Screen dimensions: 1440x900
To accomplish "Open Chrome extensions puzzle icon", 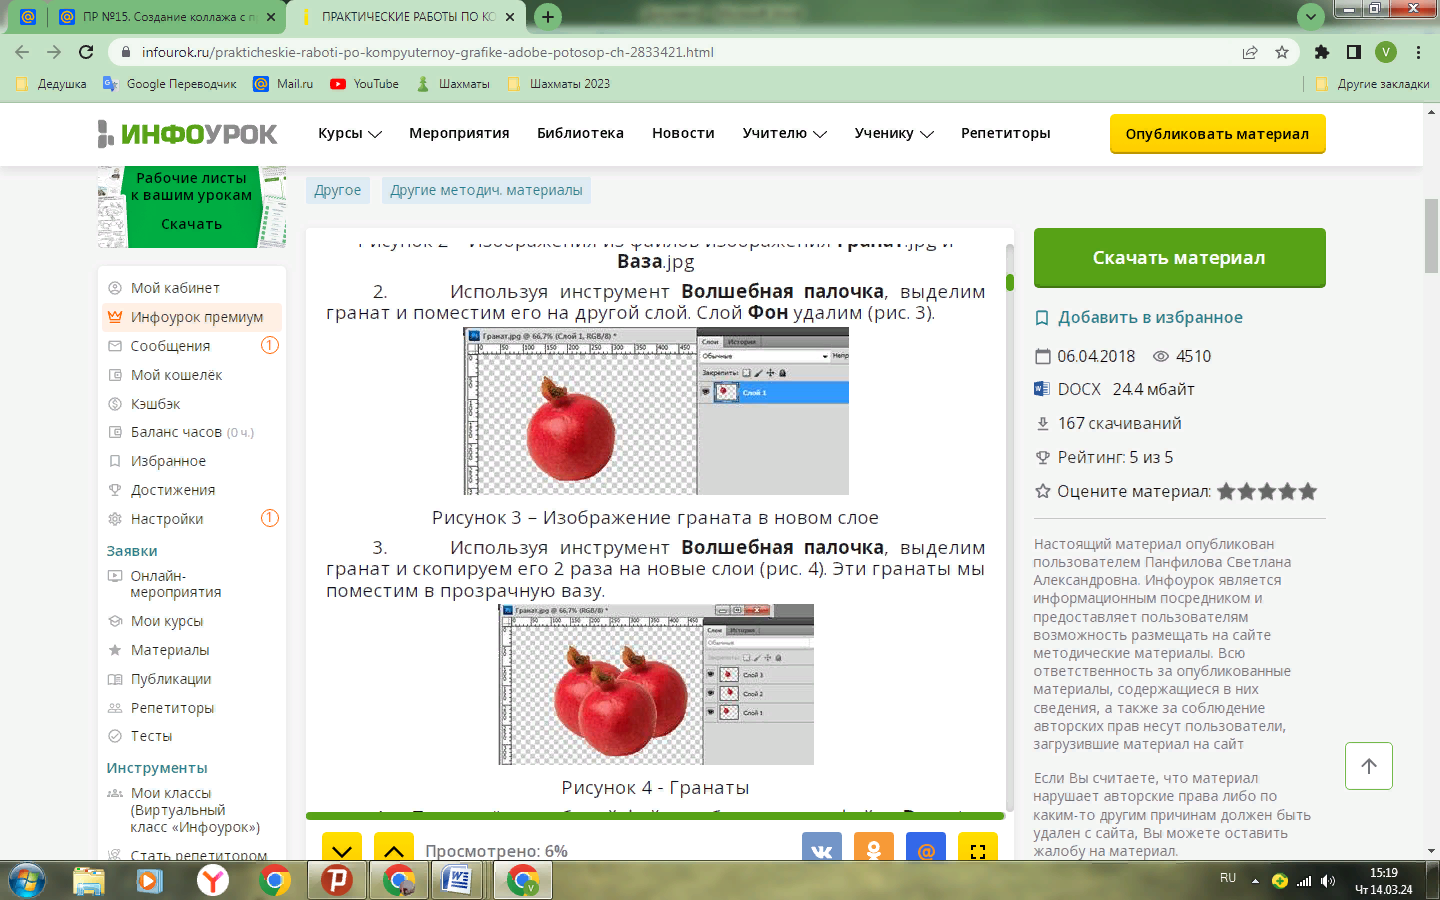I will (x=1322, y=52).
